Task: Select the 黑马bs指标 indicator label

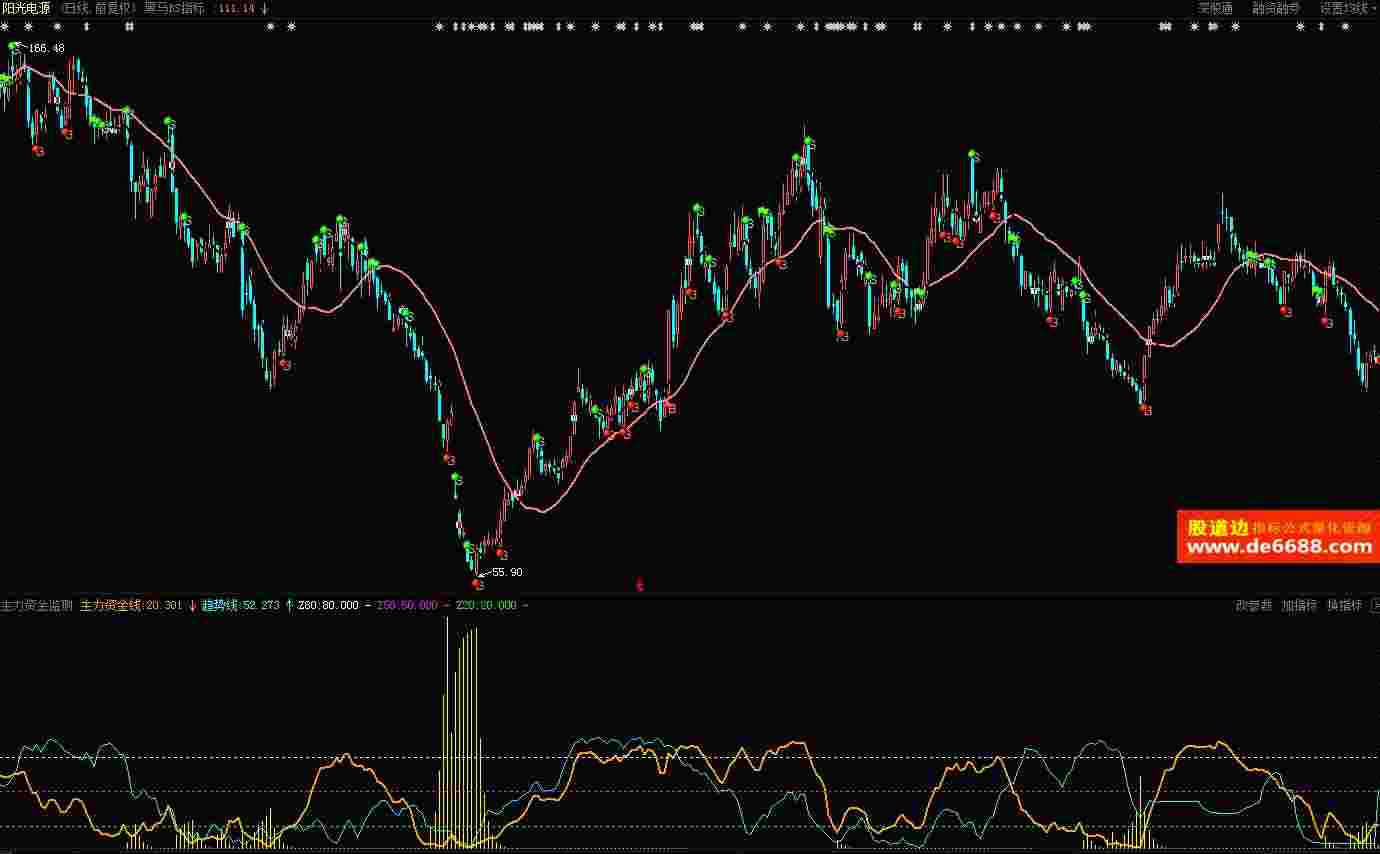Action: click(175, 8)
